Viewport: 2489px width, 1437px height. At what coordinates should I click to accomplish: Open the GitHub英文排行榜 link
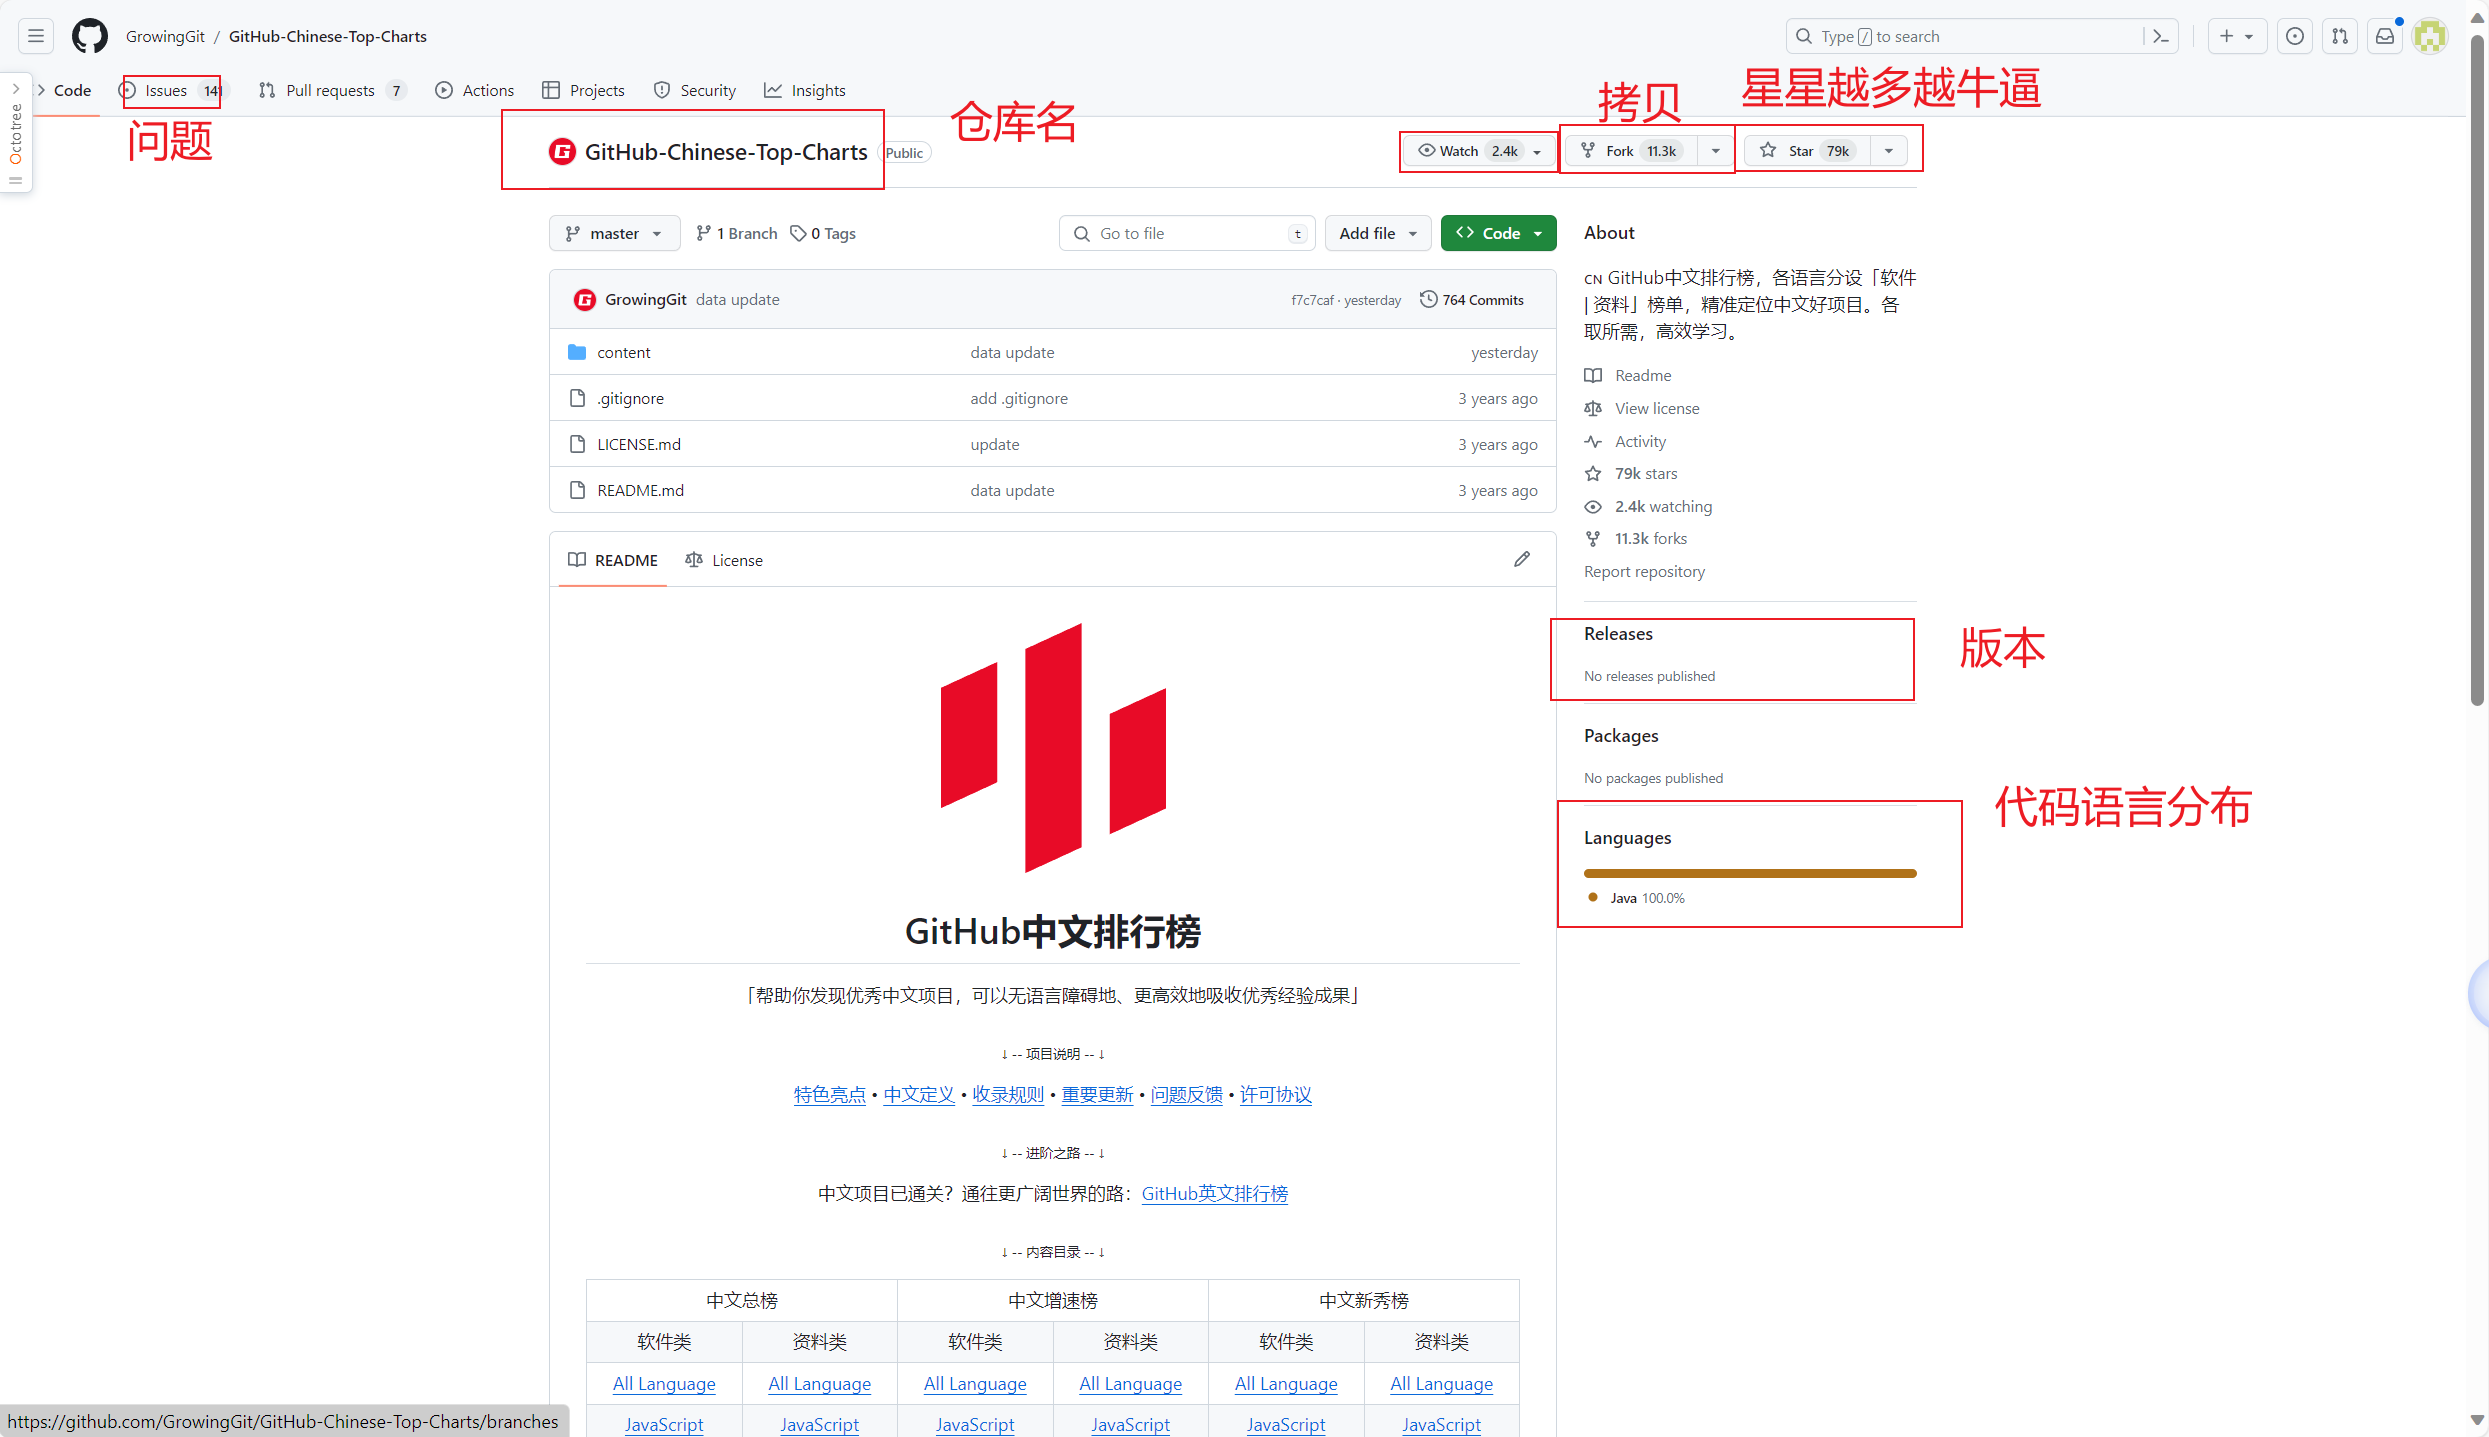tap(1214, 1193)
